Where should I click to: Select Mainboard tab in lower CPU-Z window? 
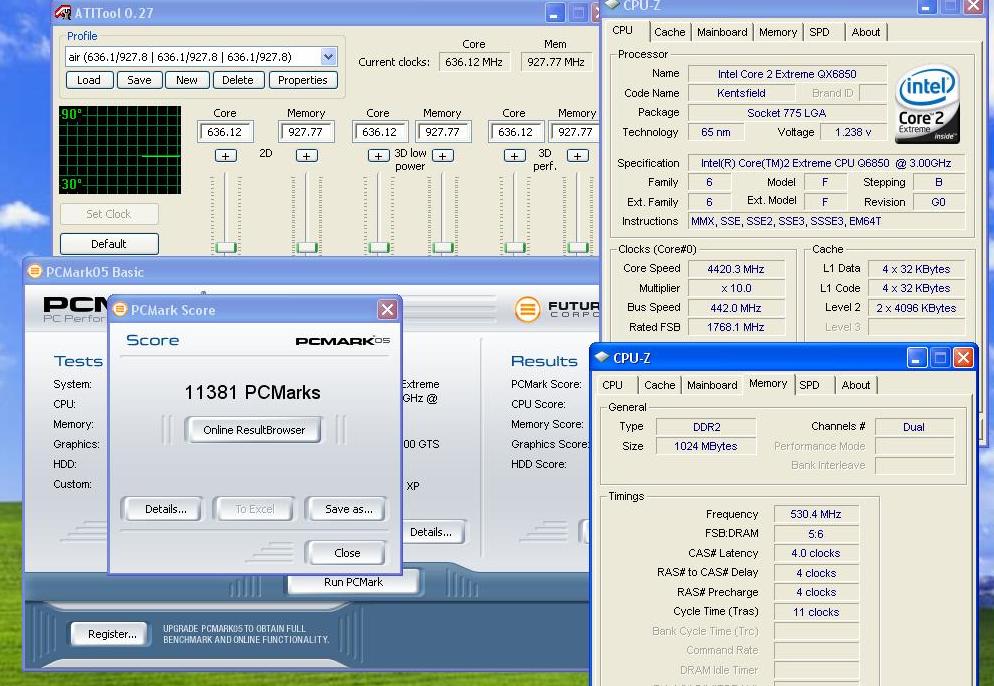[x=712, y=385]
